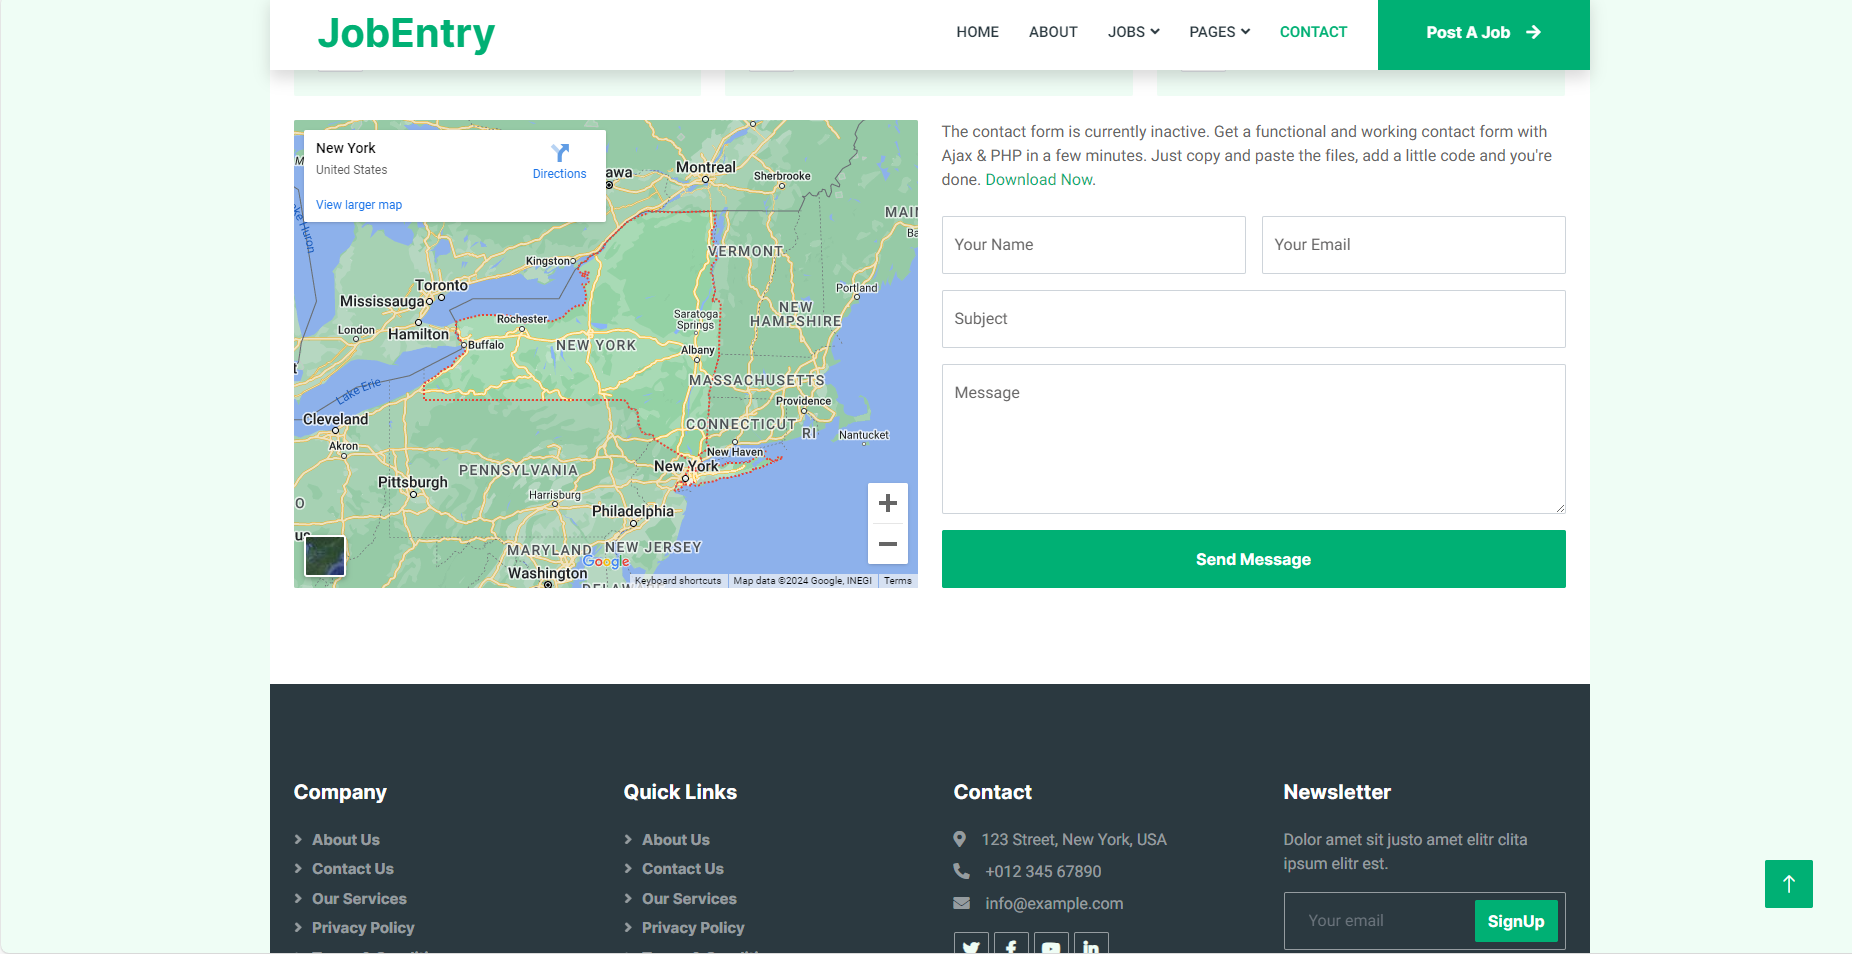
Task: Select the Contact nav item
Action: [1313, 32]
